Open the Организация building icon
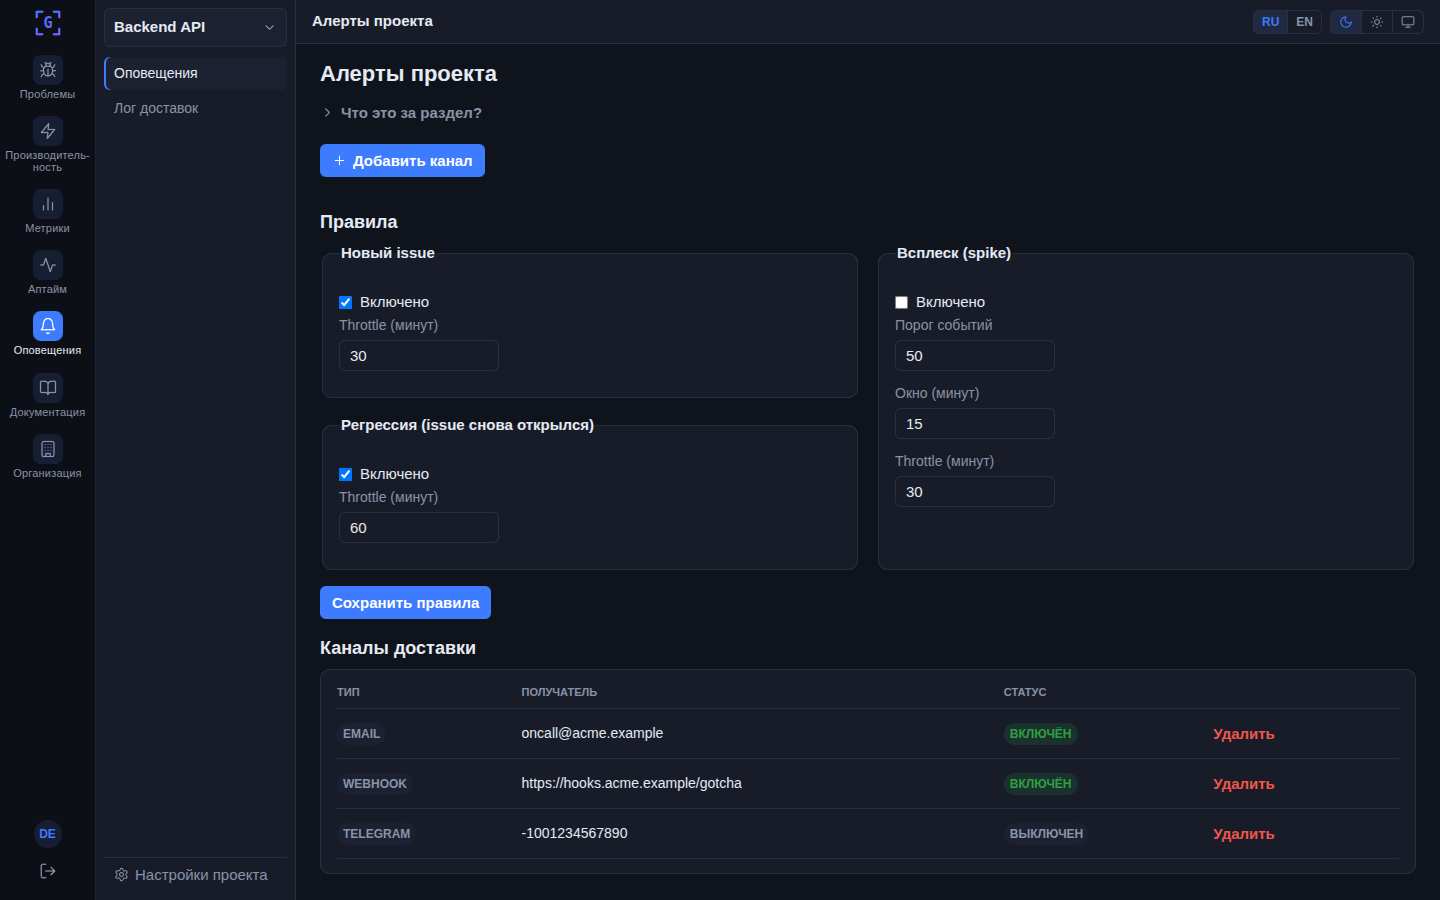This screenshot has width=1440, height=900. pos(47,449)
